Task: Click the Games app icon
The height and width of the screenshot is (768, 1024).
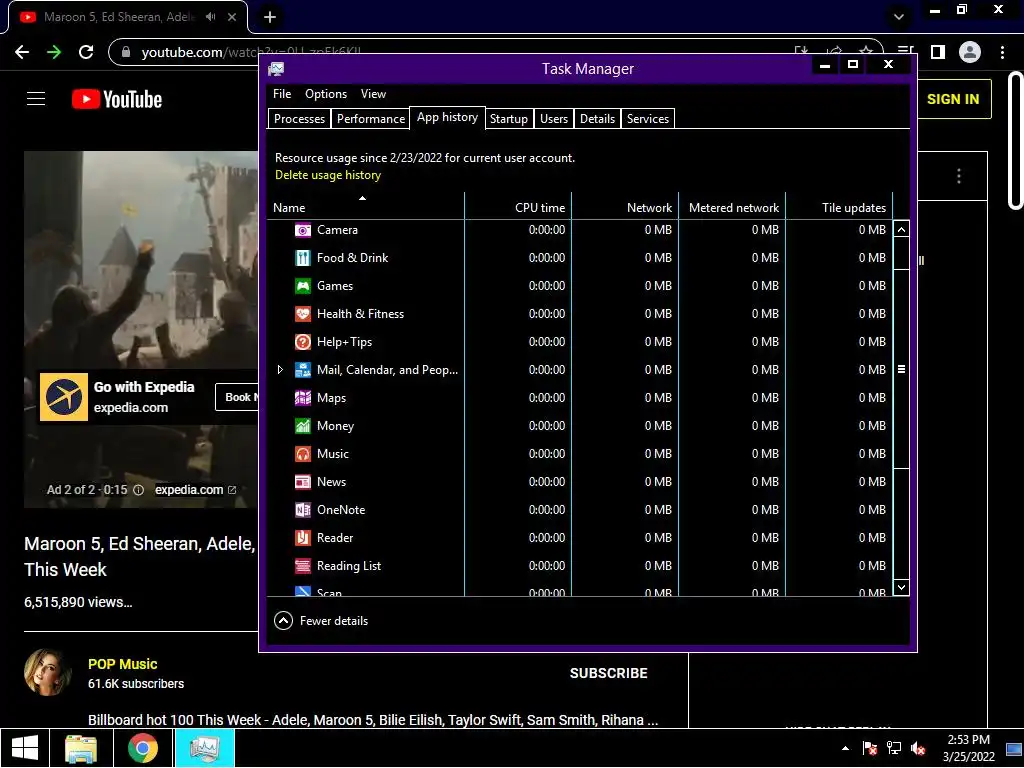Action: 303,286
